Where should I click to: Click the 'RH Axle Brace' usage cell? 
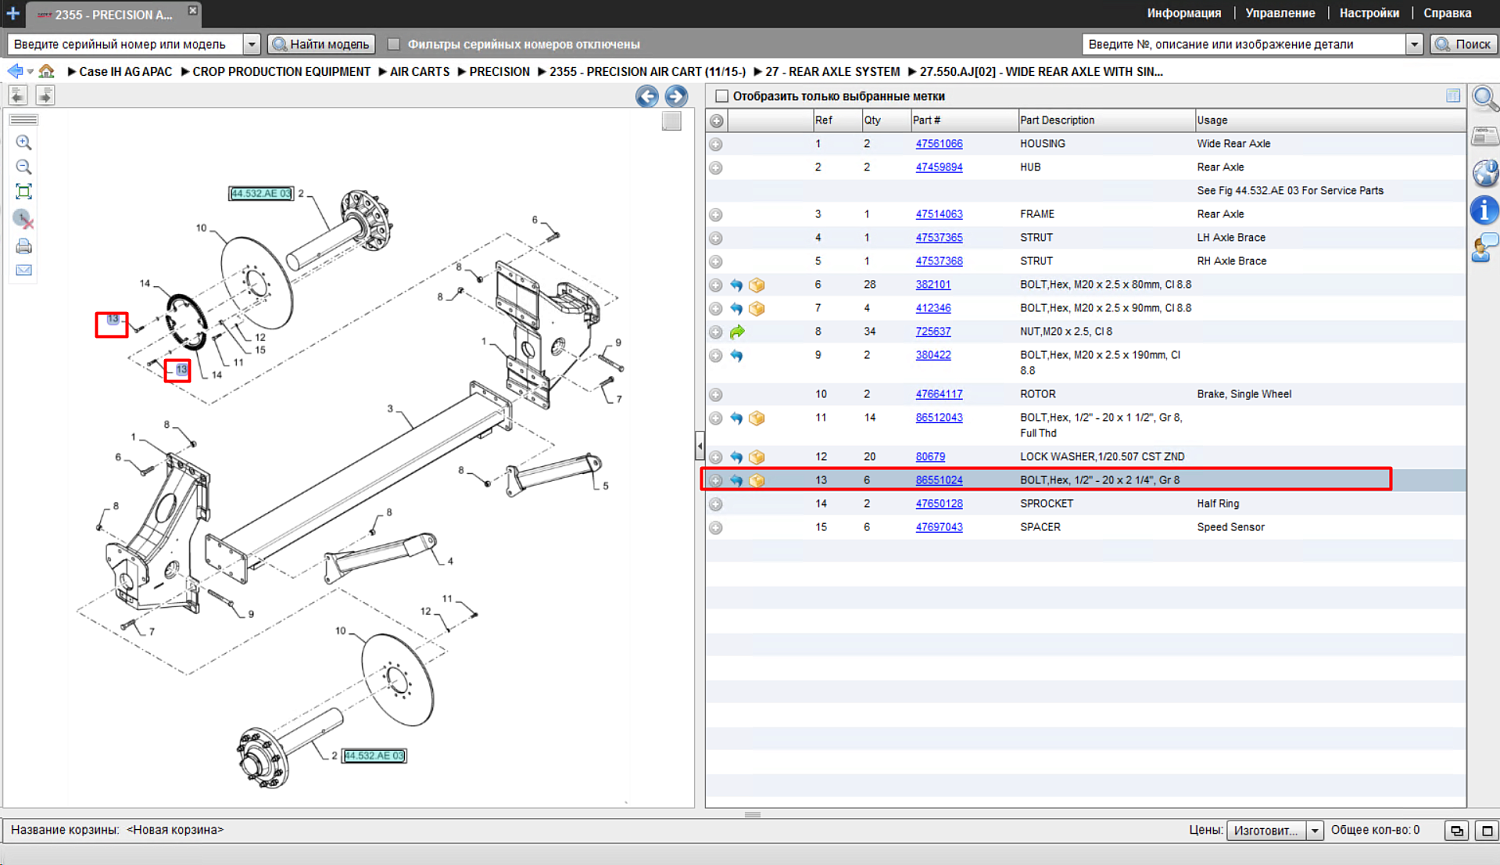(x=1232, y=261)
